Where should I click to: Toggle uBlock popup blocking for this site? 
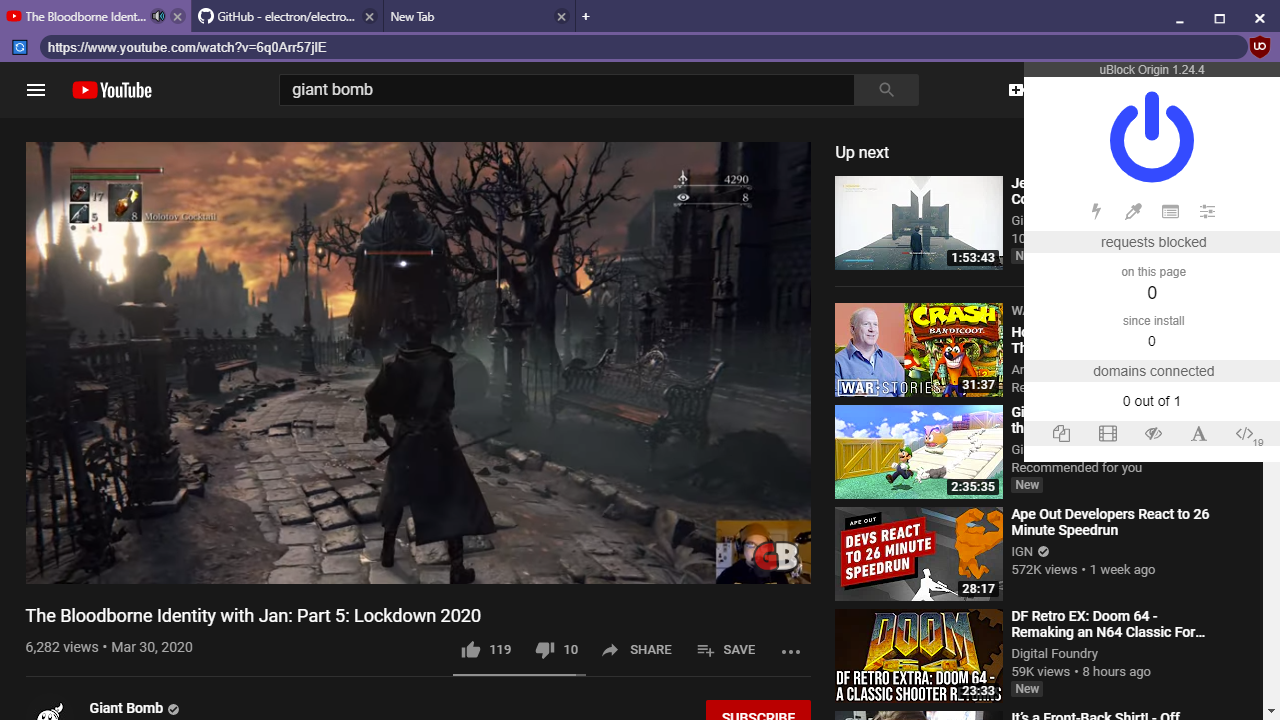tap(1061, 433)
